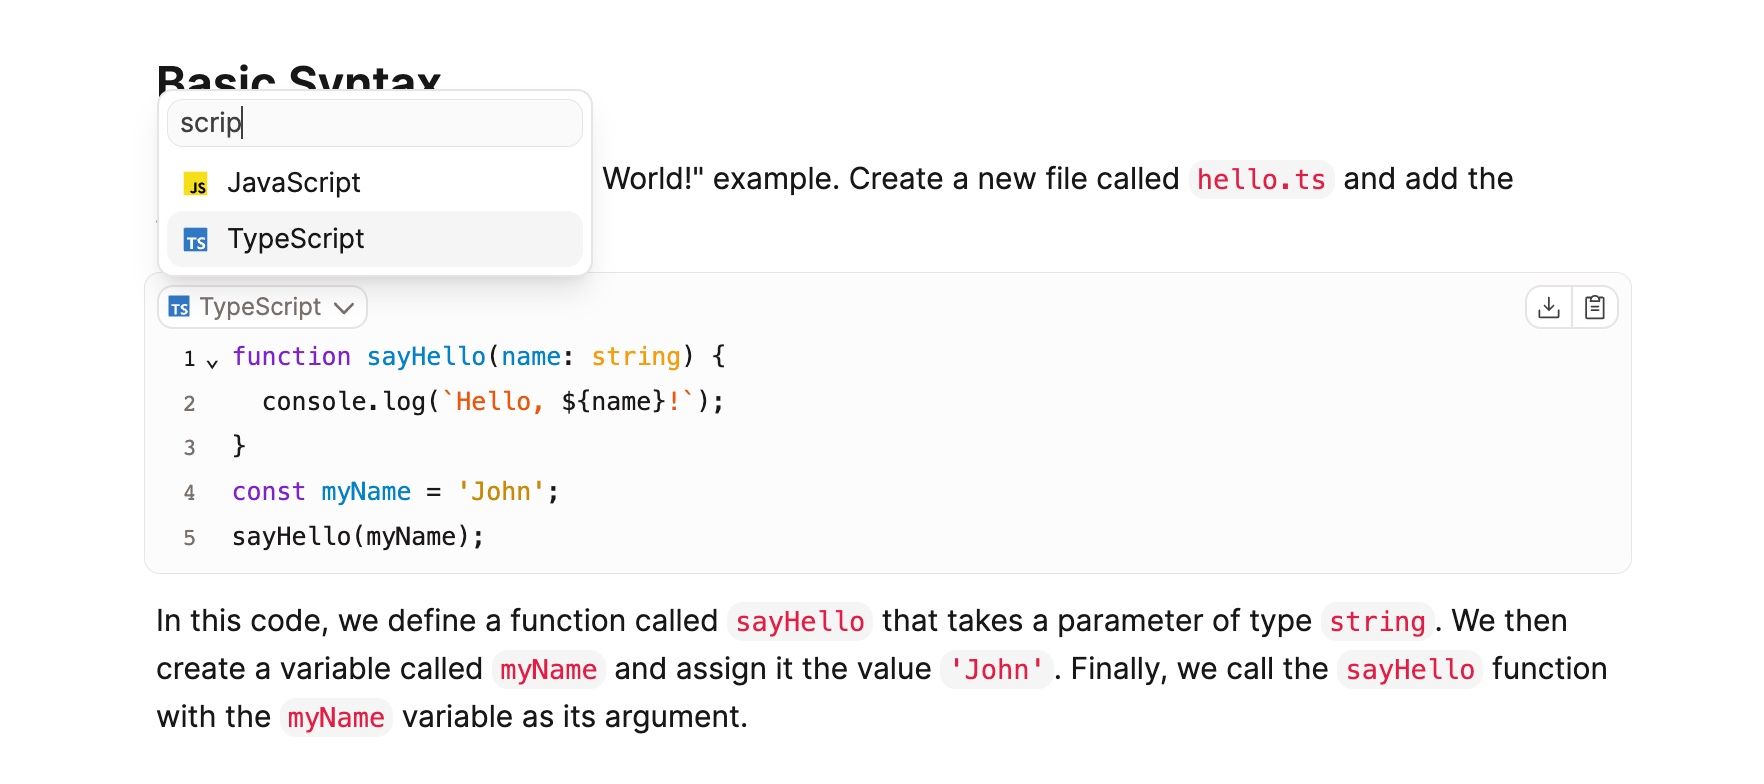
Task: Click the sayHello(myName) call on line 5
Action: tap(357, 537)
